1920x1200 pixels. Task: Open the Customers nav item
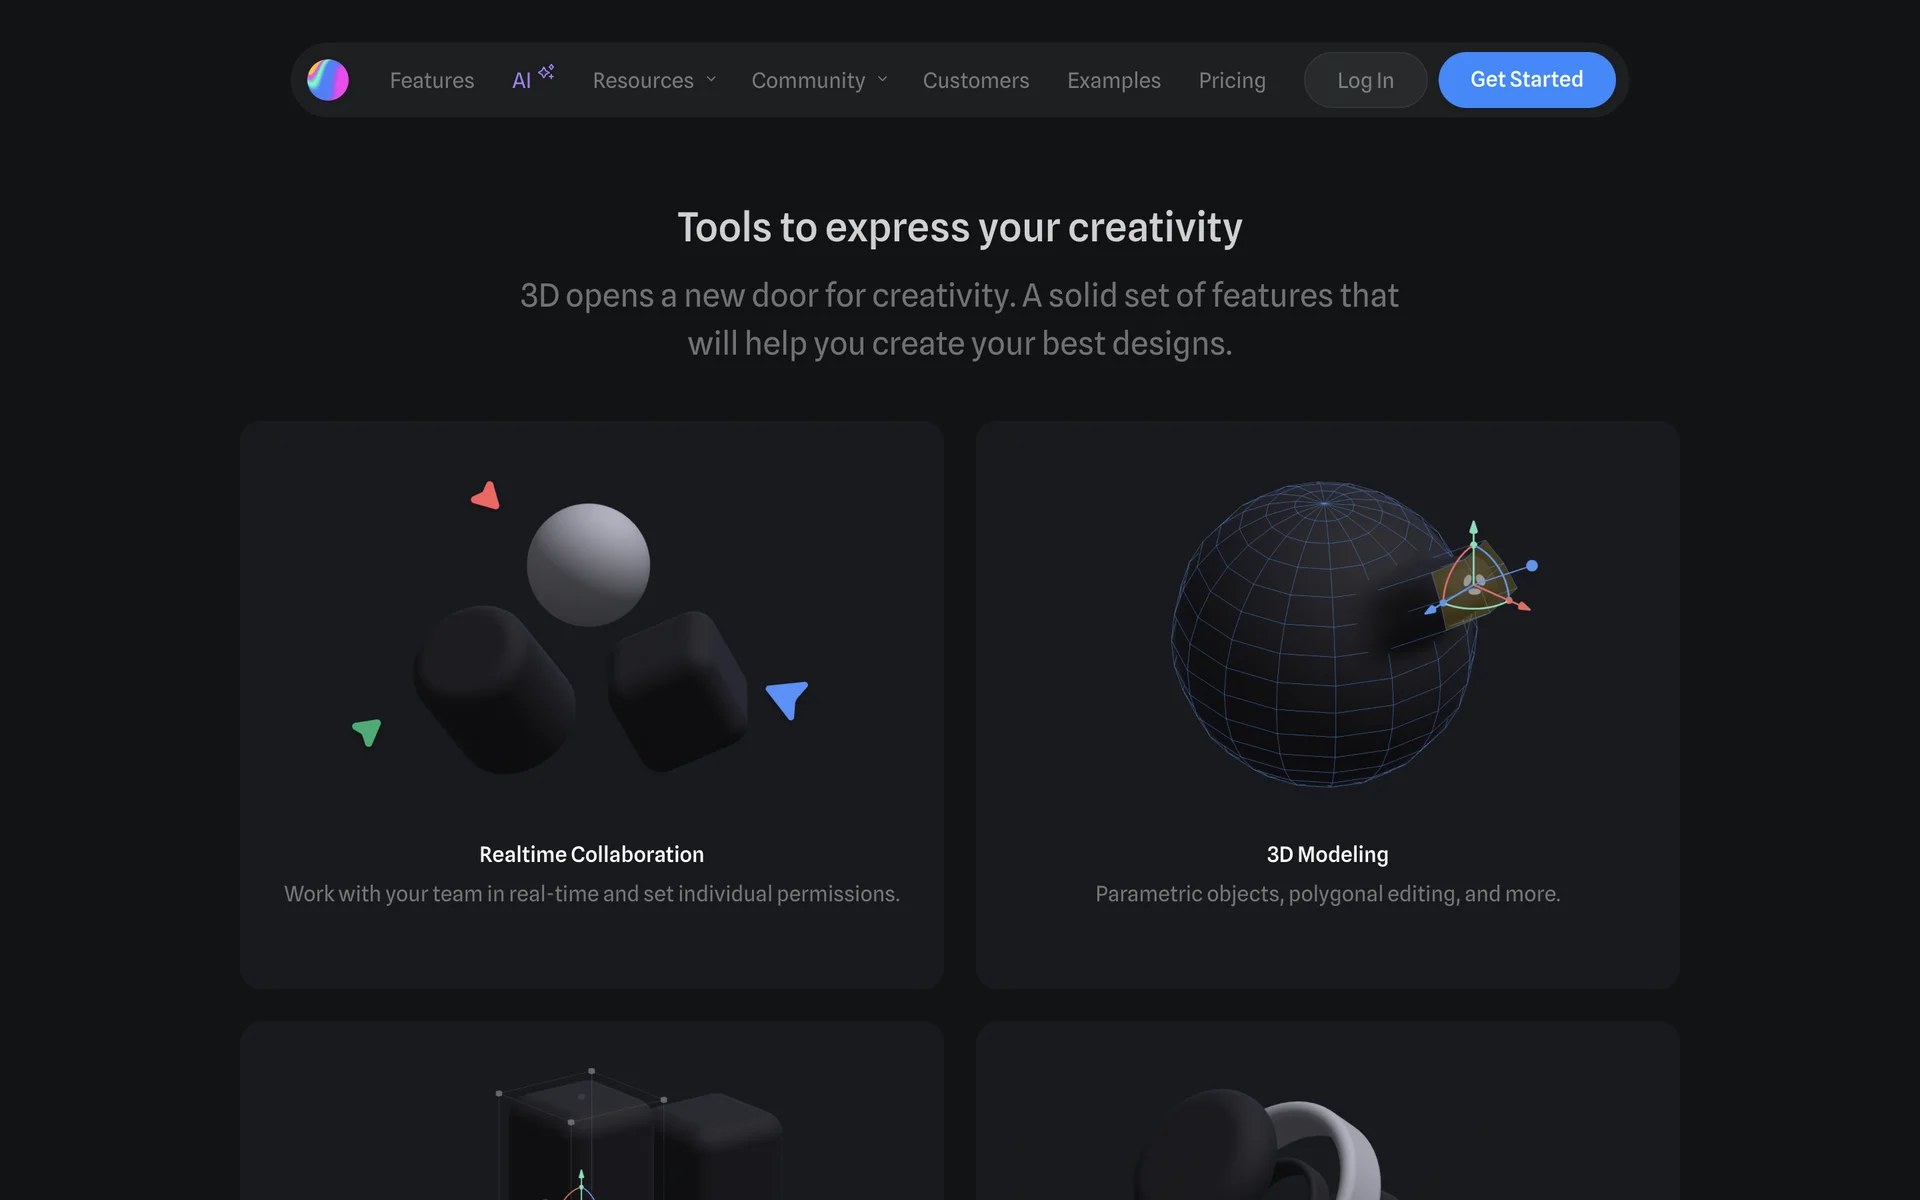976,80
